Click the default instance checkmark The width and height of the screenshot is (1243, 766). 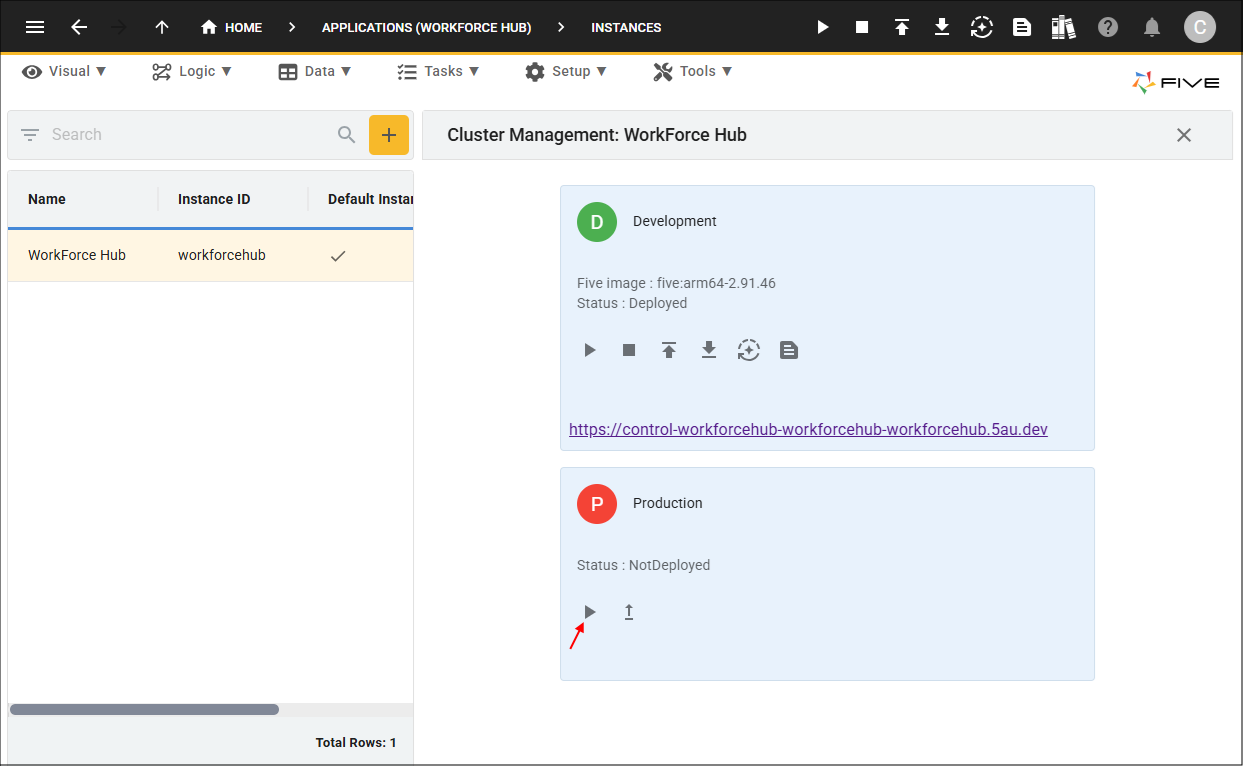pos(338,256)
